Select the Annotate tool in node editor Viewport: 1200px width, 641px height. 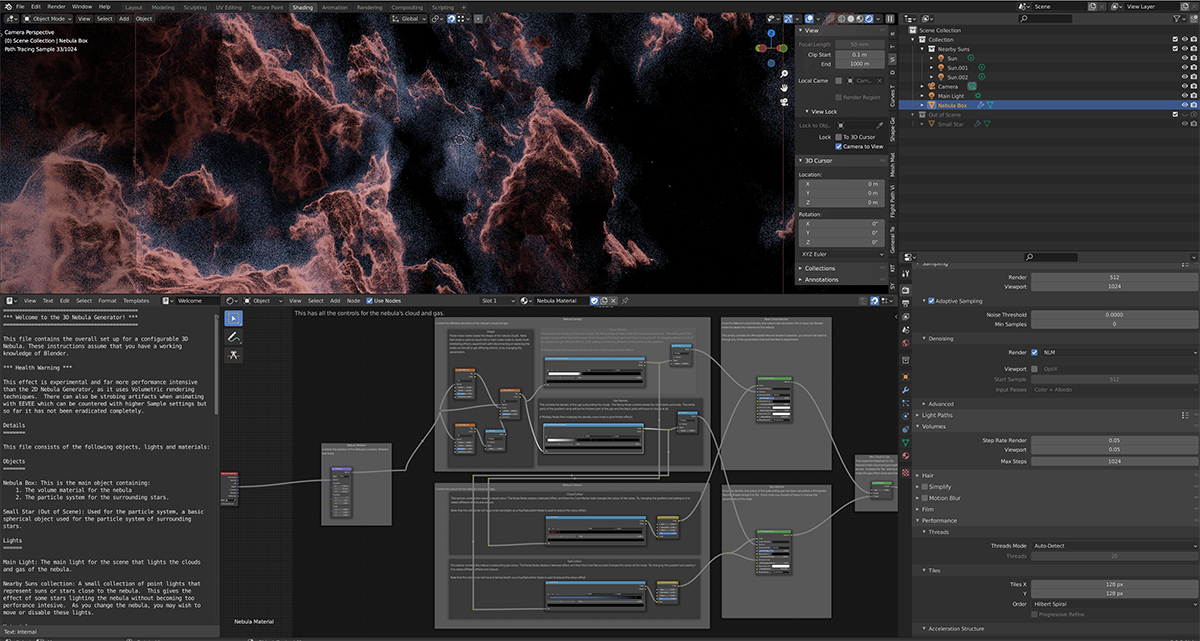(233, 337)
